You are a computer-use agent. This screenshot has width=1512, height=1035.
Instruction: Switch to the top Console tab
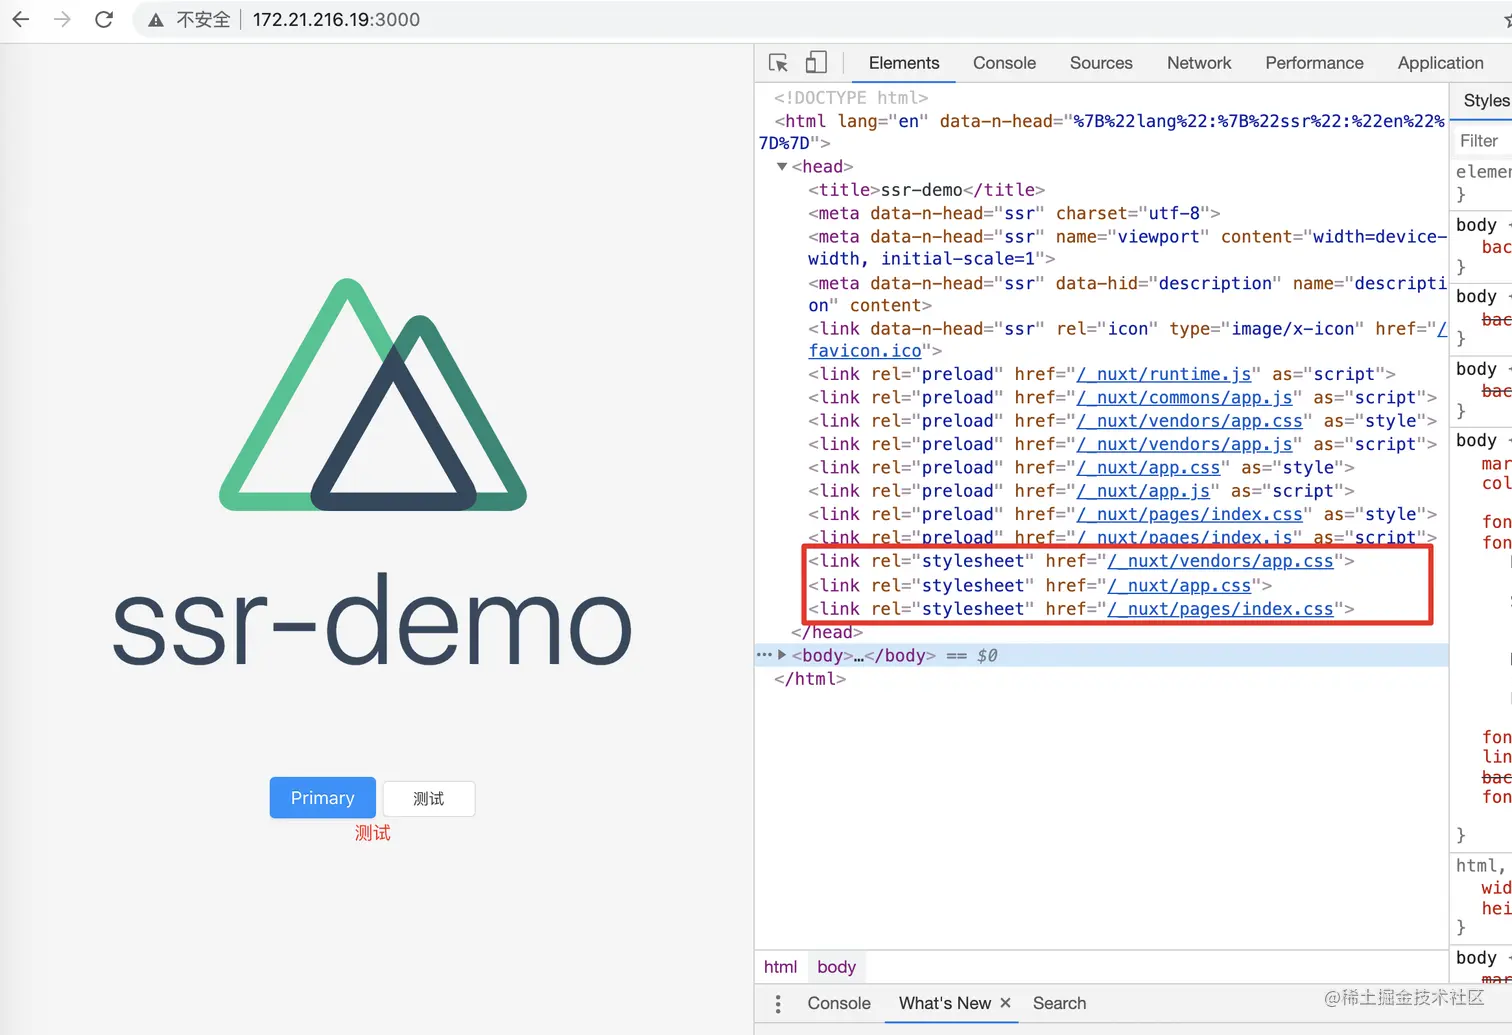(x=1004, y=63)
